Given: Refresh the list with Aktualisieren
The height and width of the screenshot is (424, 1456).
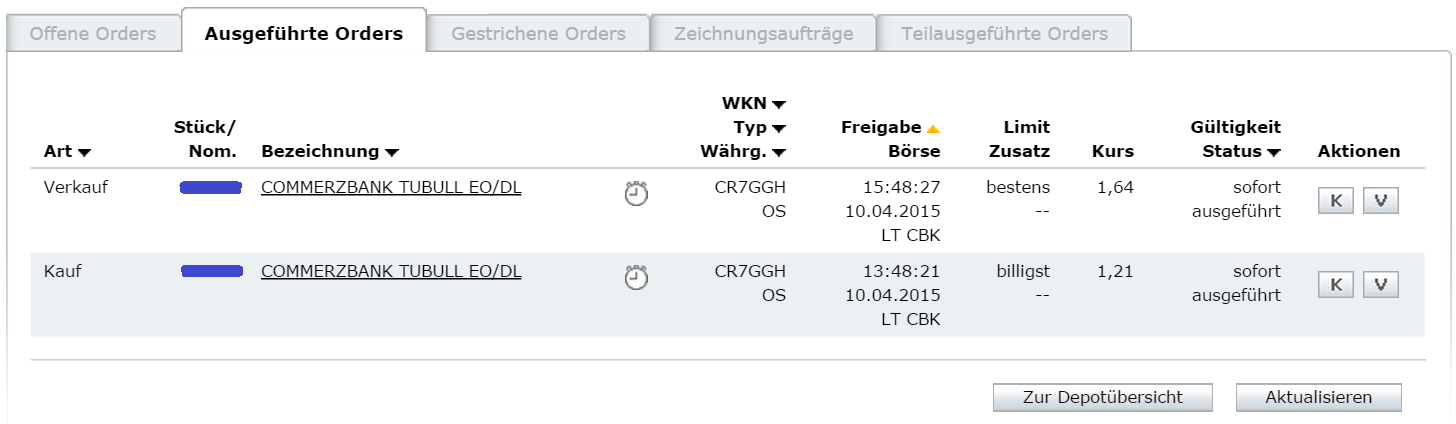Looking at the screenshot, I should 1318,397.
